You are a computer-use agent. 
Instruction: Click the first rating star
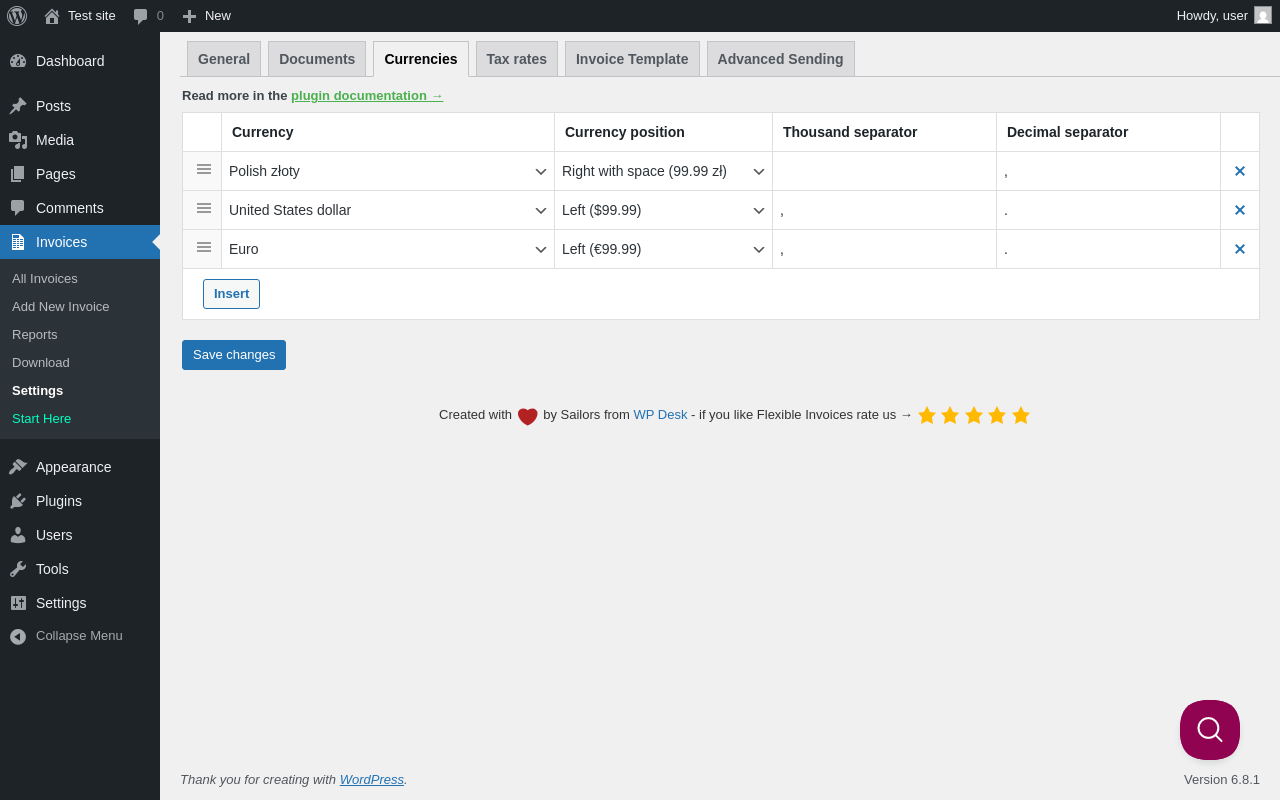[927, 415]
